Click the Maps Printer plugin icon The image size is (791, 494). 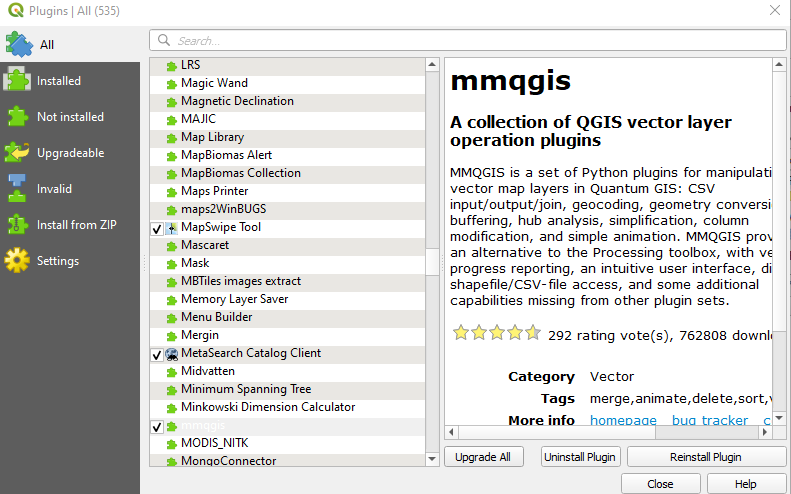(172, 192)
